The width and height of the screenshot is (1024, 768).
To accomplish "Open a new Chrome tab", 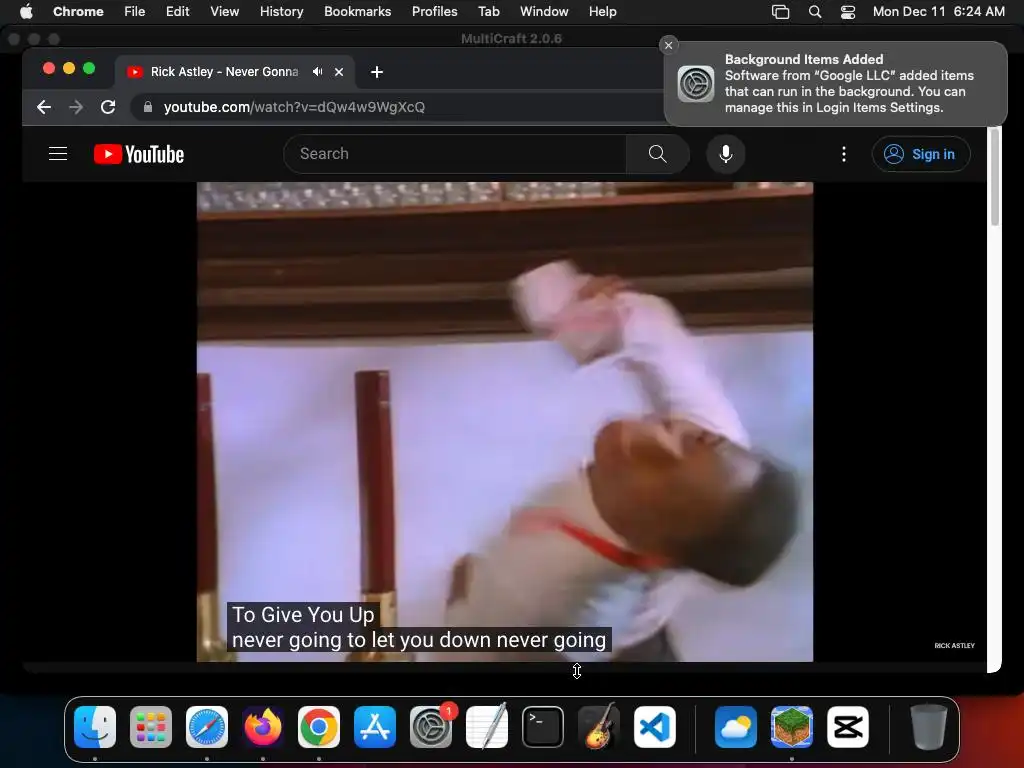I will (x=377, y=72).
